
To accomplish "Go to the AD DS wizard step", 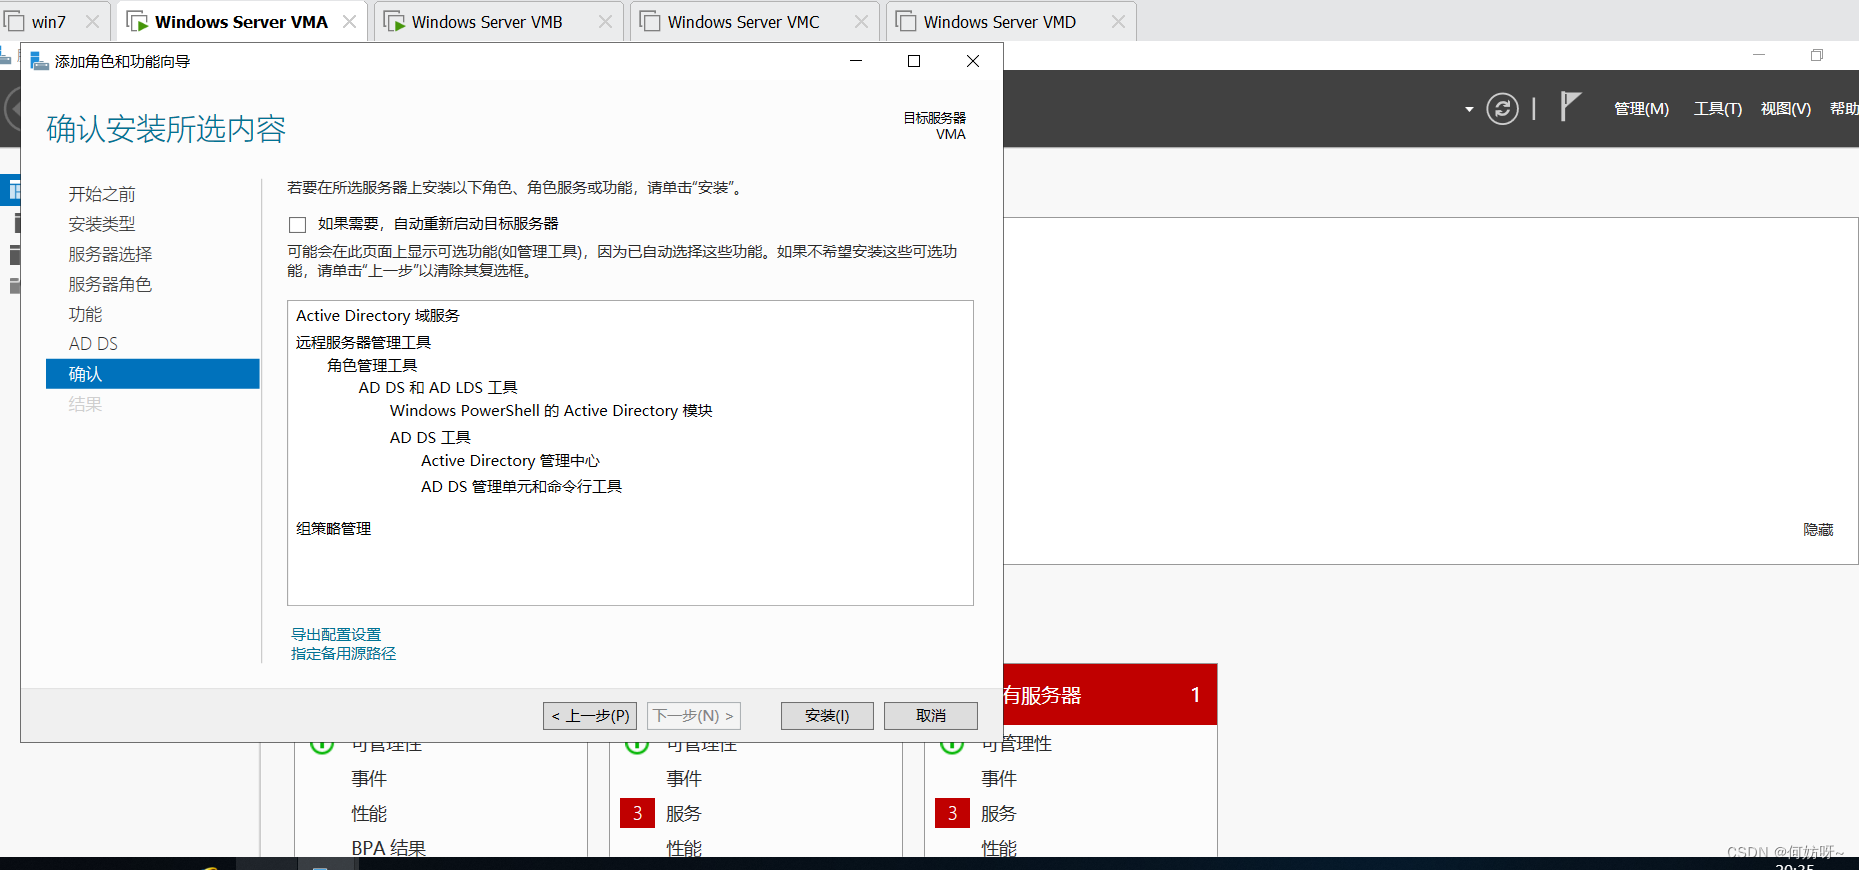I will click(93, 344).
